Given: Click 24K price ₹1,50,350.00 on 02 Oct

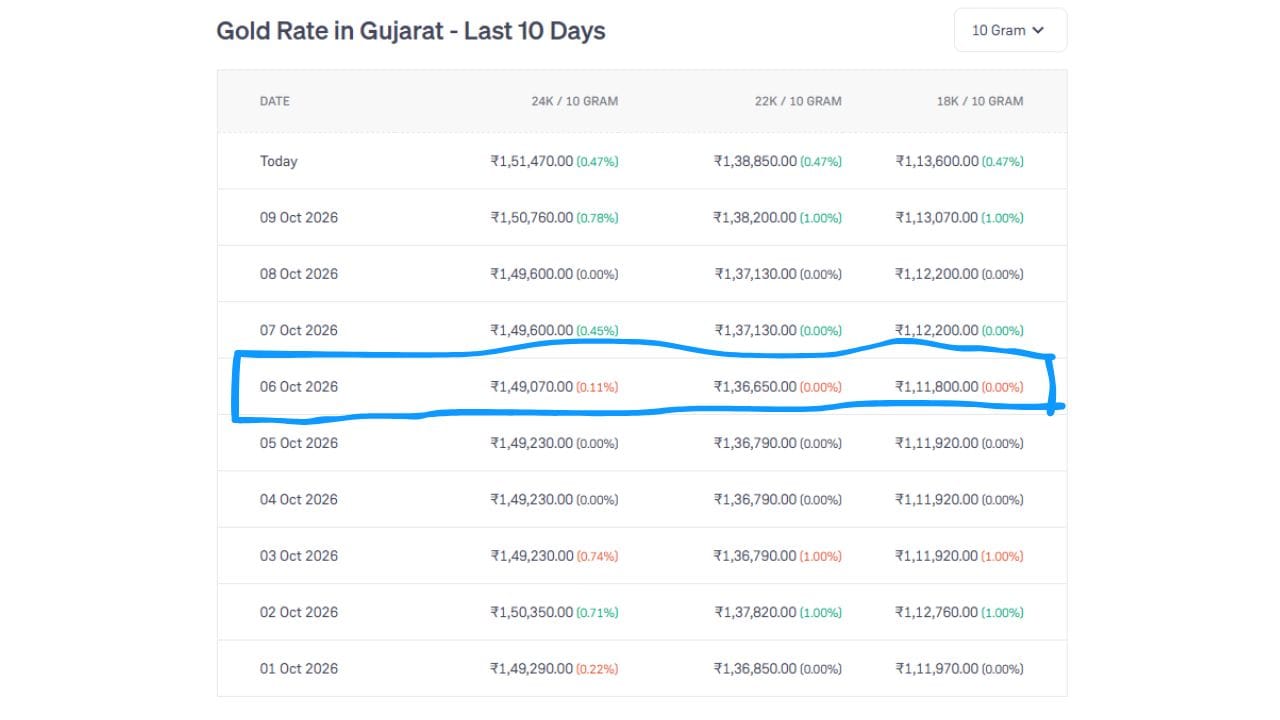Looking at the screenshot, I should pyautogui.click(x=532, y=612).
